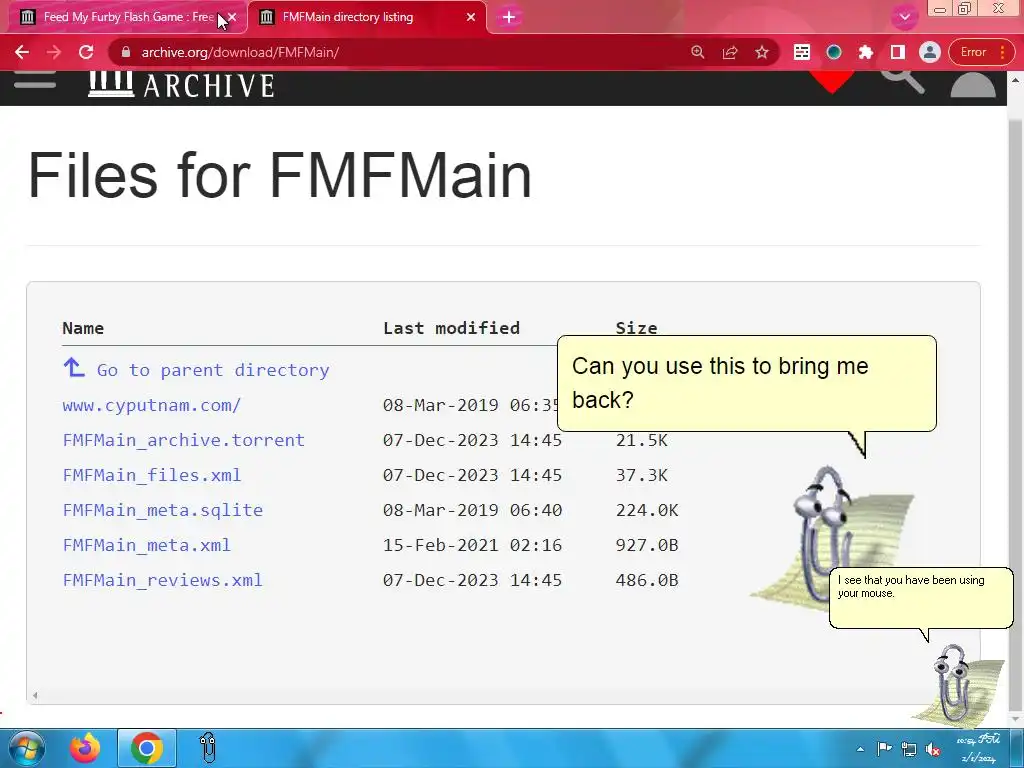Click 'I see that you have been using' bubble
Viewport: 1024px width, 768px height.
[x=921, y=597]
